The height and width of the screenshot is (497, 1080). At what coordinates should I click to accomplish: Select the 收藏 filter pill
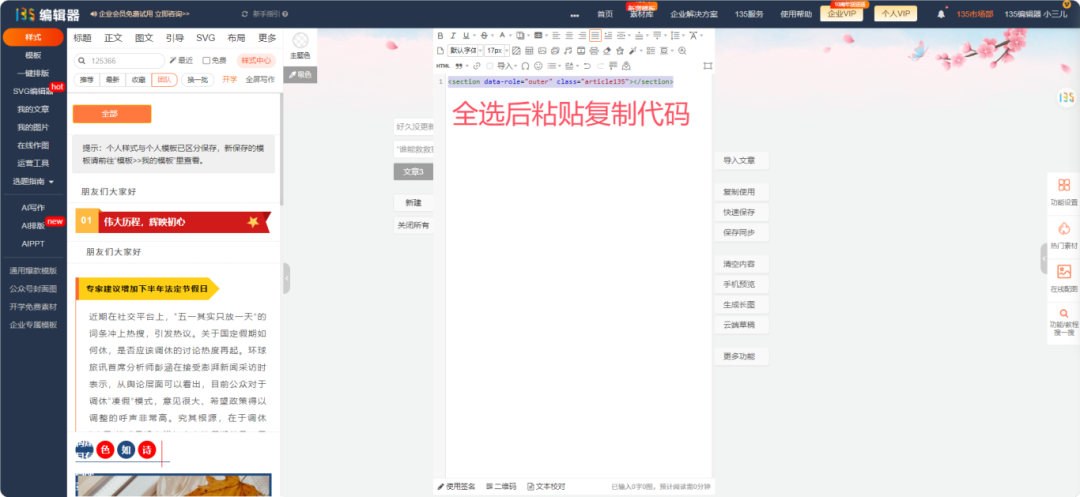tap(138, 80)
